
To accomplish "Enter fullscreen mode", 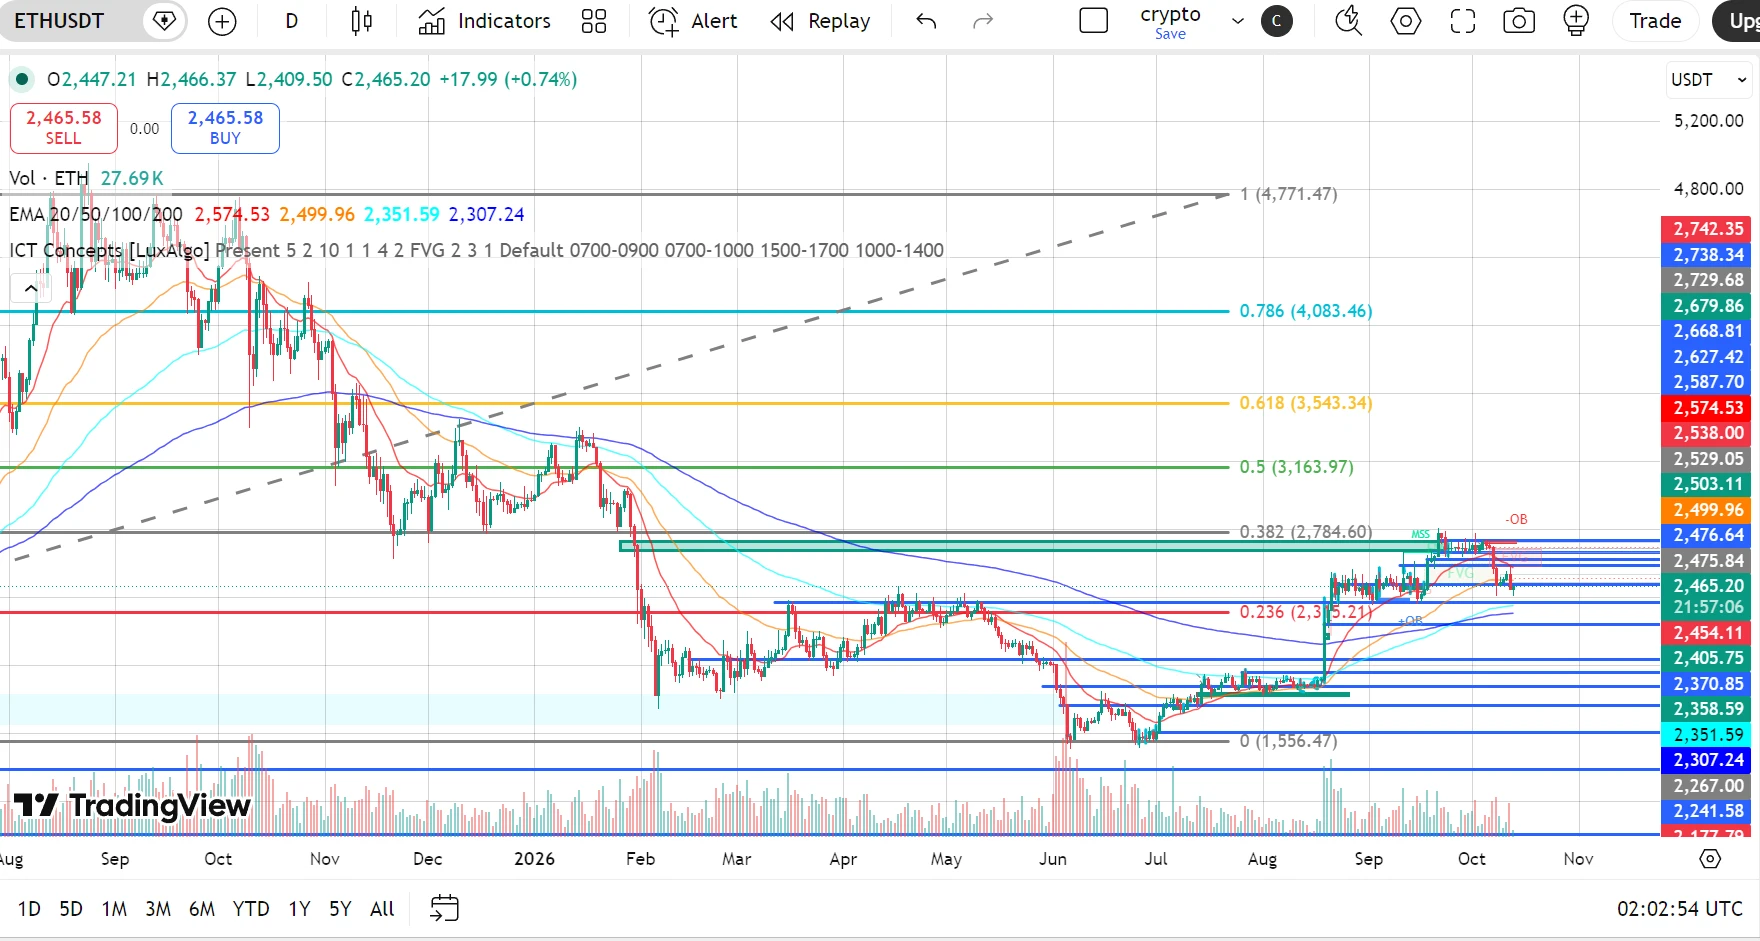I will (1463, 21).
